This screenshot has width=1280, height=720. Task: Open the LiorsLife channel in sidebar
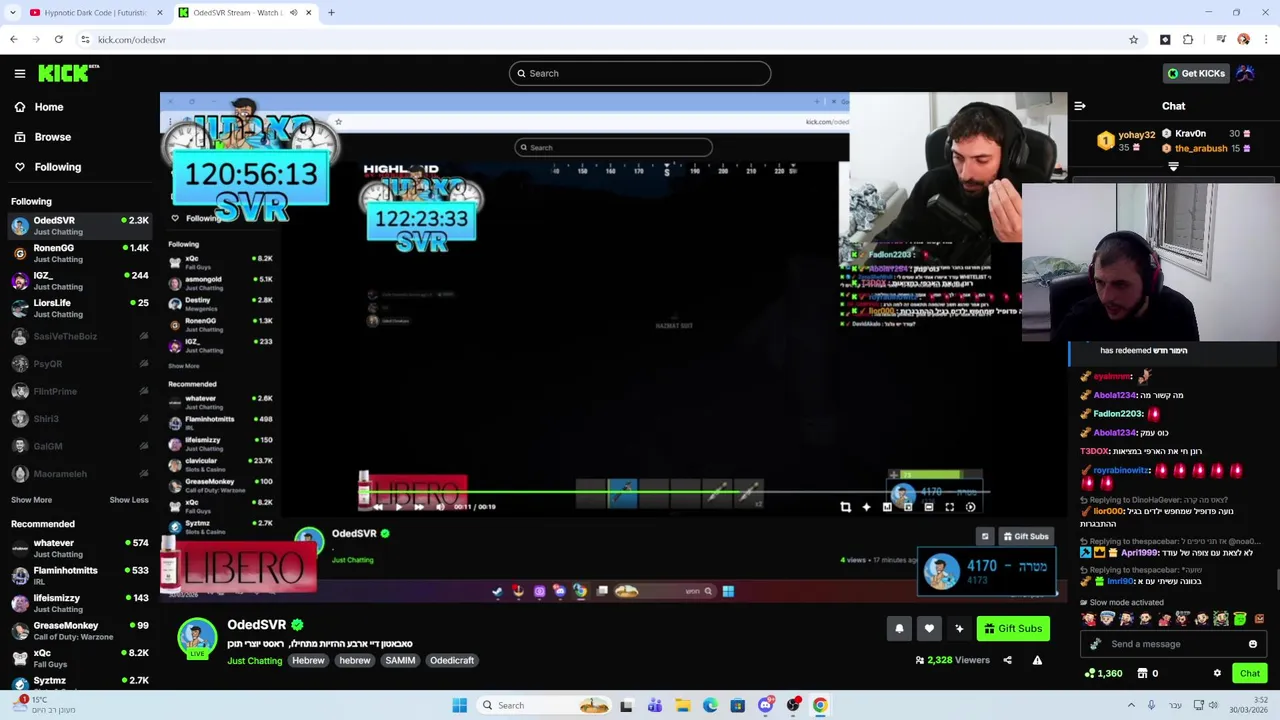tap(80, 308)
